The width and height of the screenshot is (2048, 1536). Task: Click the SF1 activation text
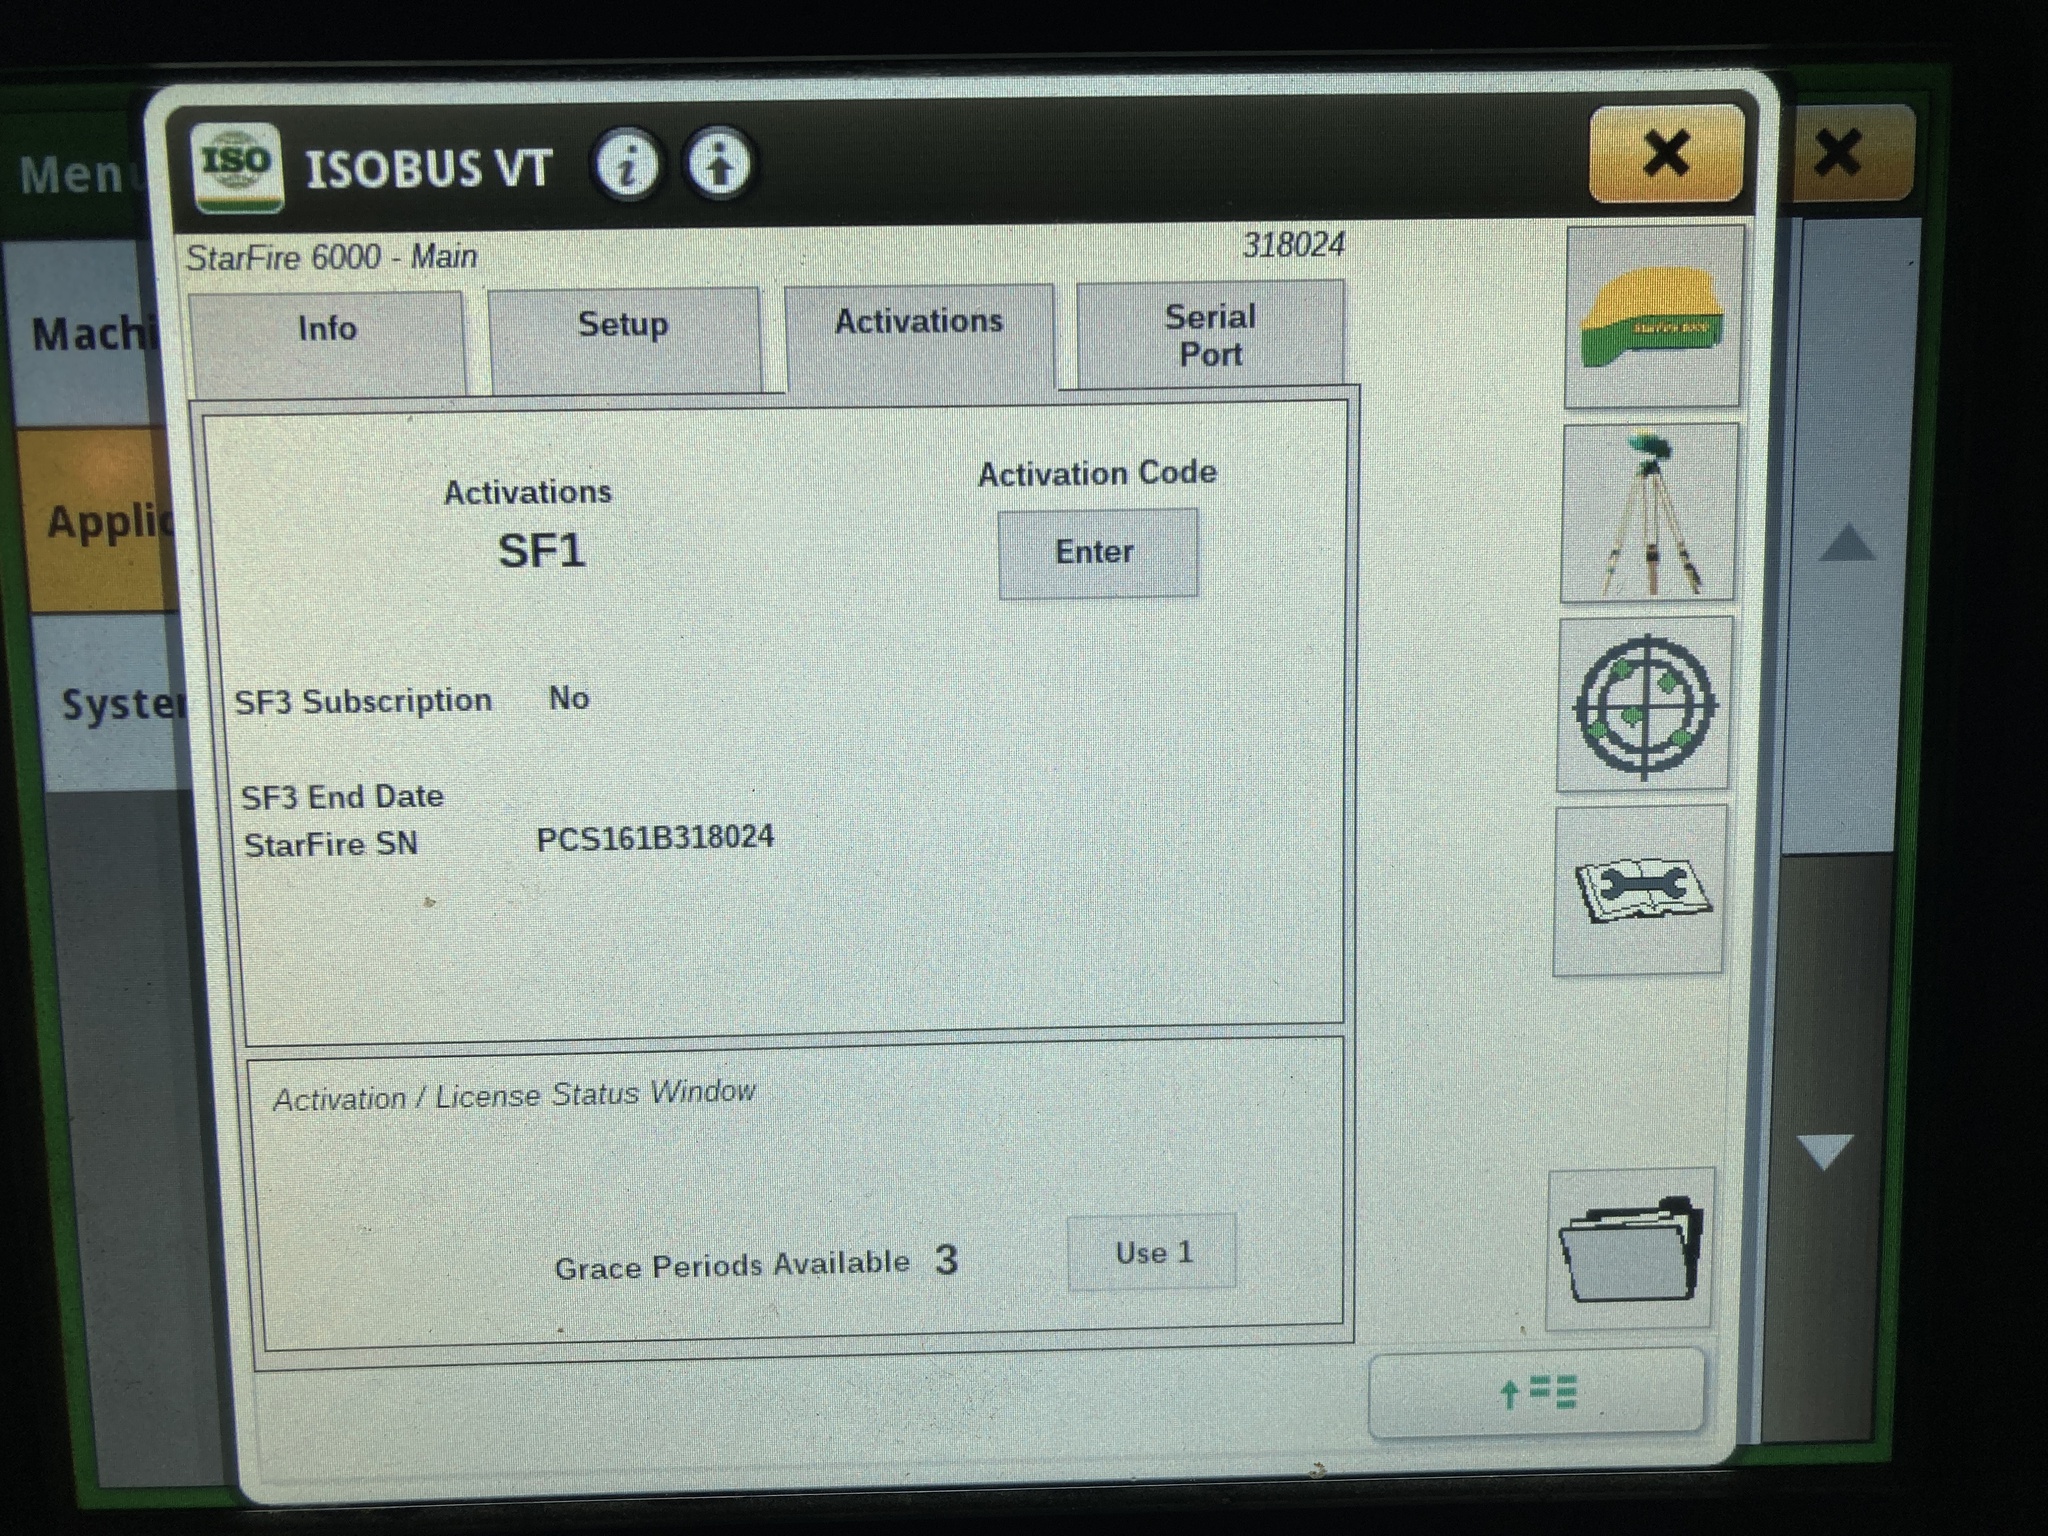click(541, 551)
